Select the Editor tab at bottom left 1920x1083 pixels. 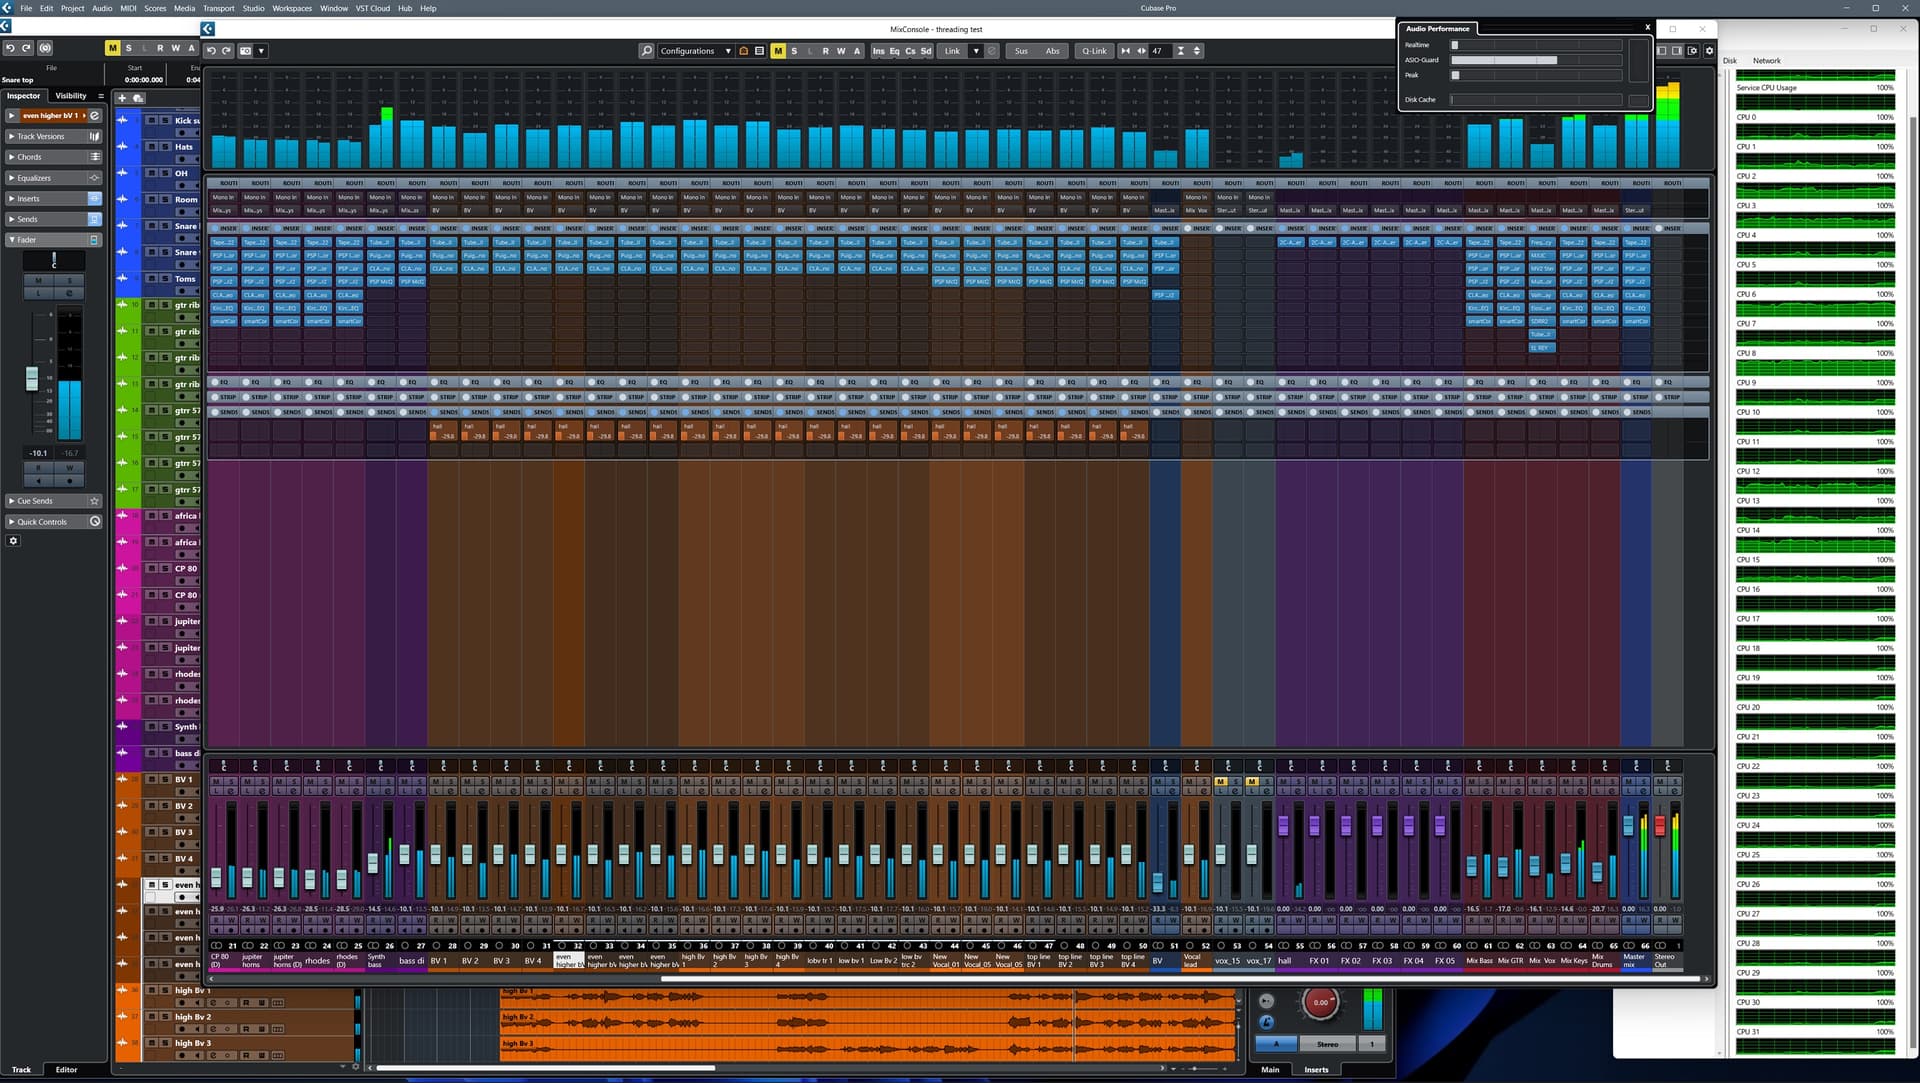tap(66, 1069)
